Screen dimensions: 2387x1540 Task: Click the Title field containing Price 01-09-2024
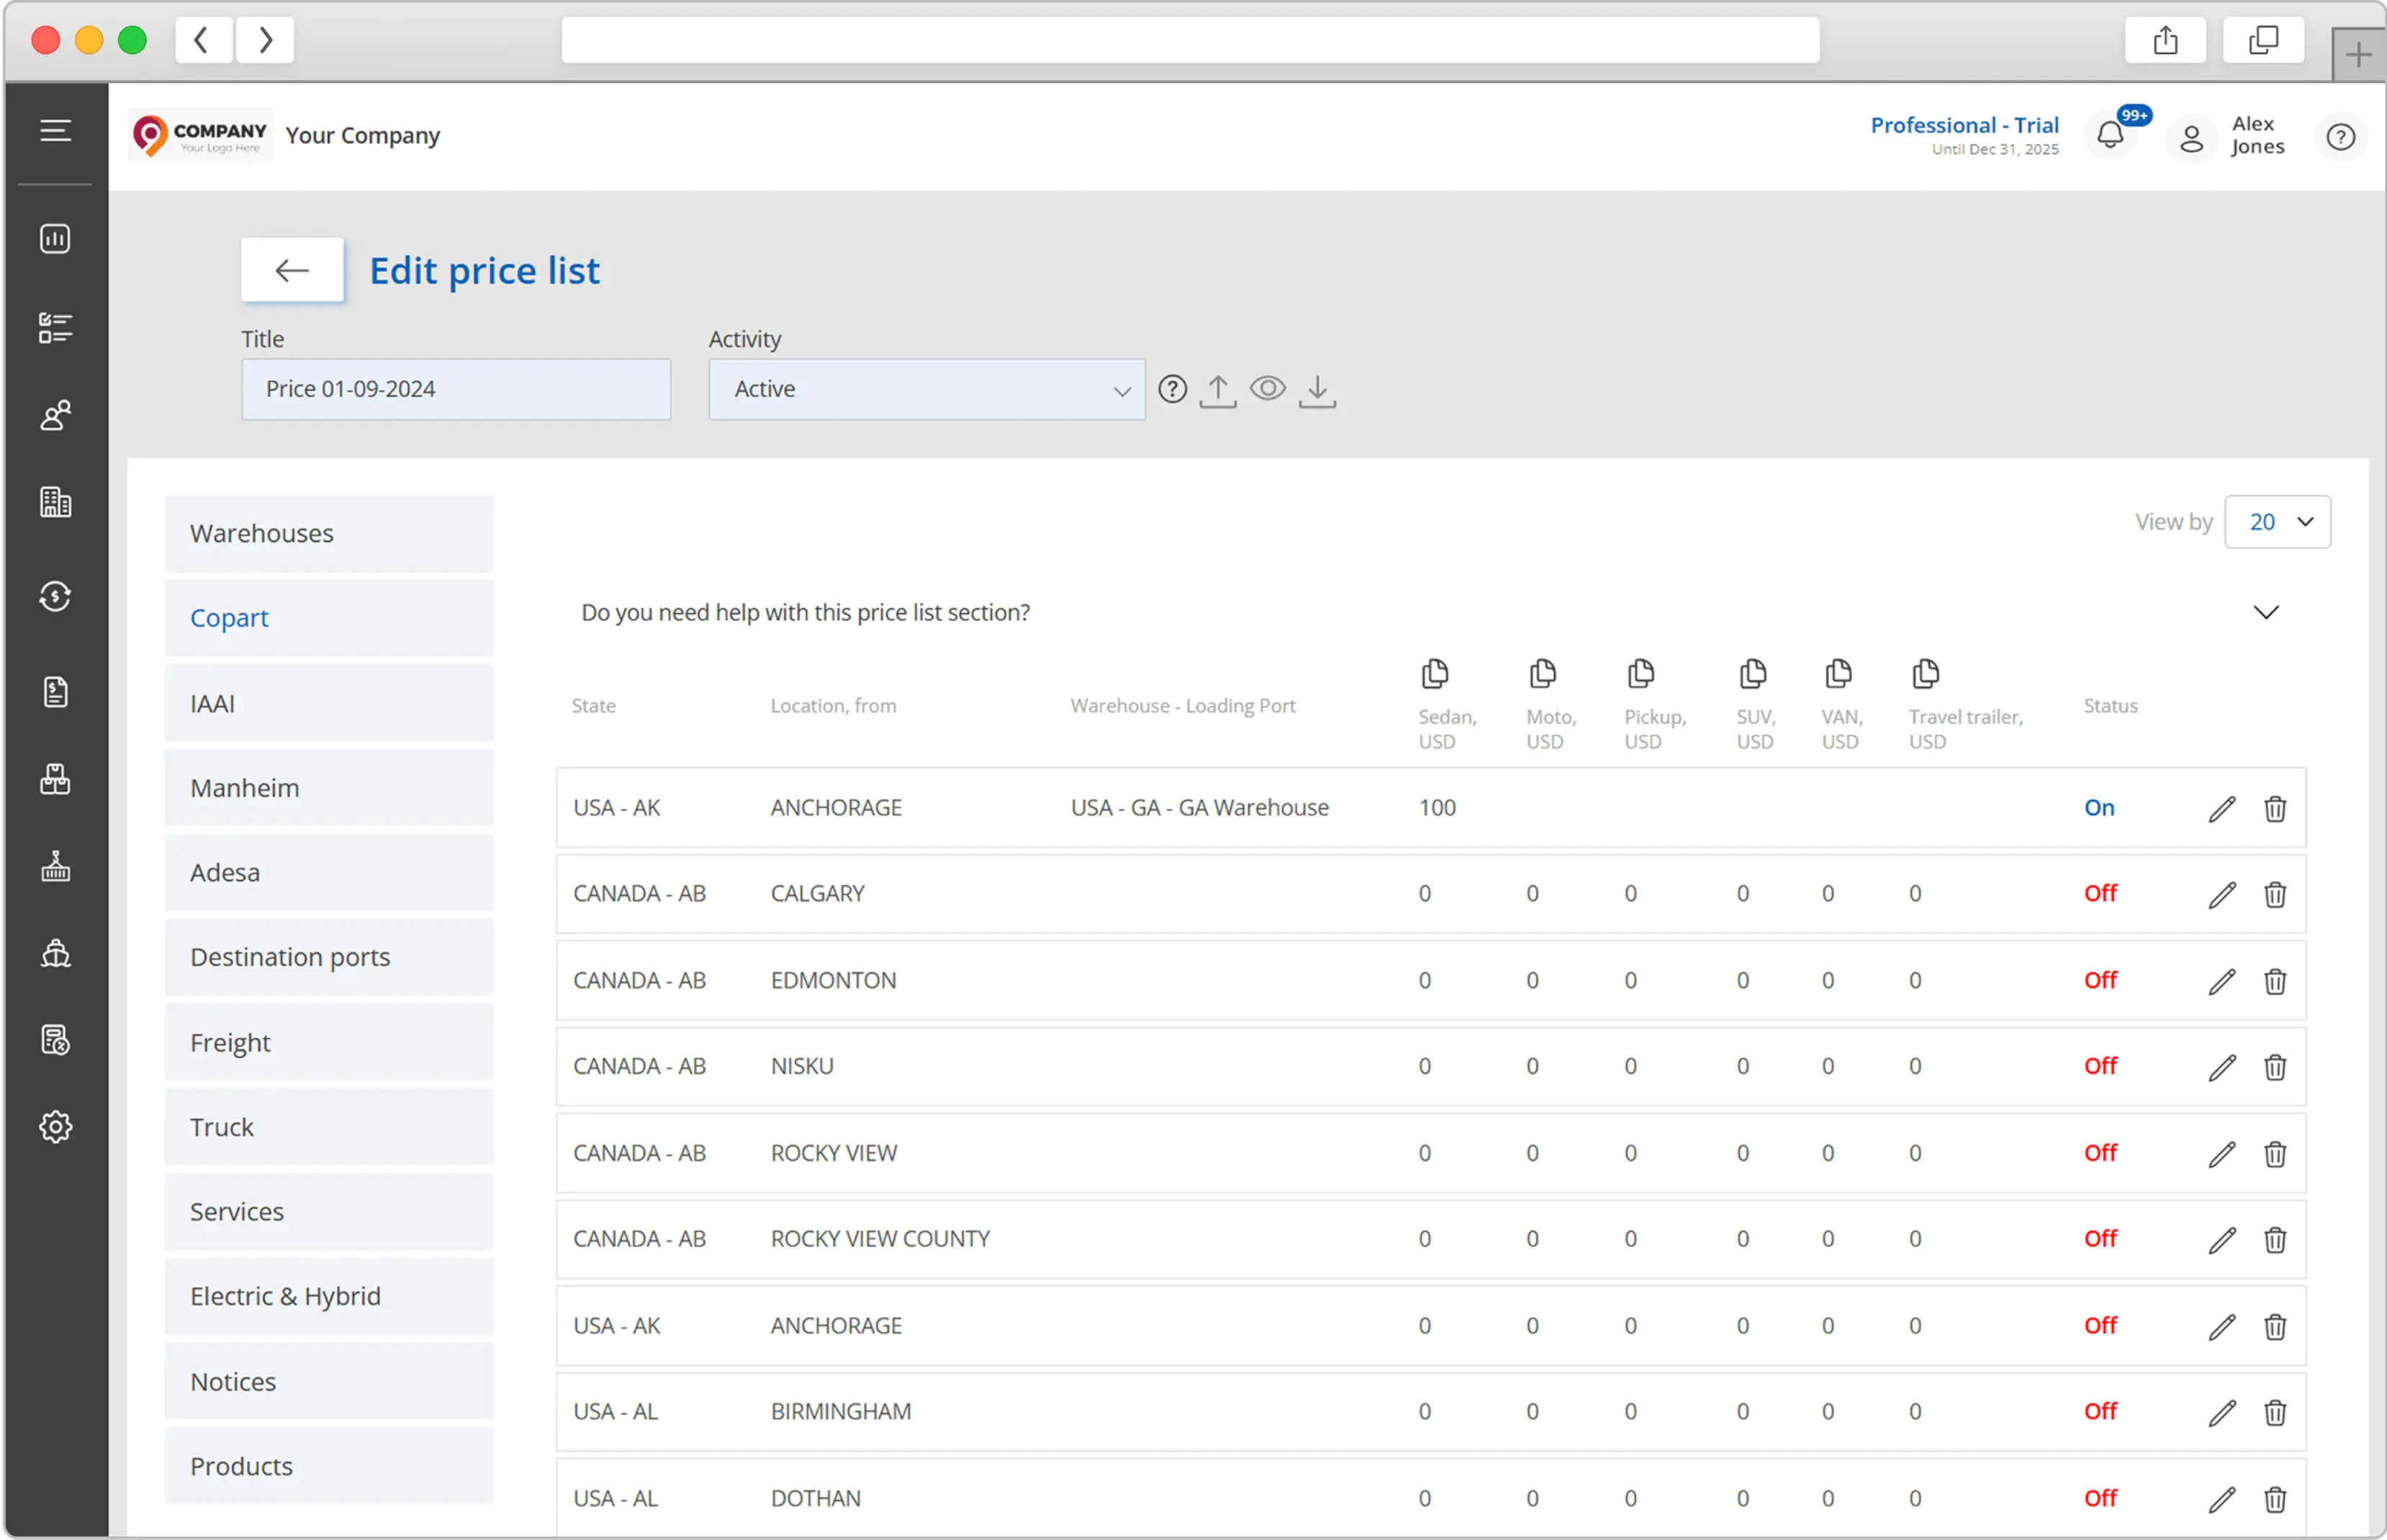point(456,389)
